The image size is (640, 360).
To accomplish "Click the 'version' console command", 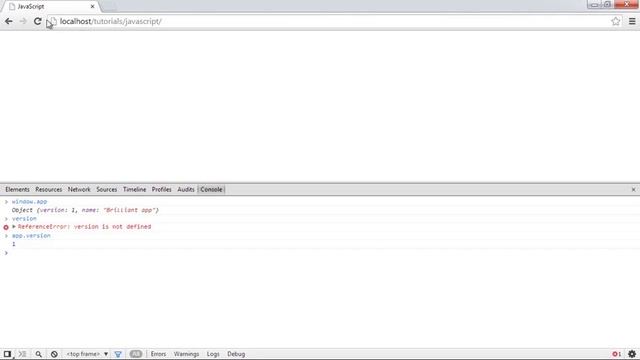I will point(24,219).
